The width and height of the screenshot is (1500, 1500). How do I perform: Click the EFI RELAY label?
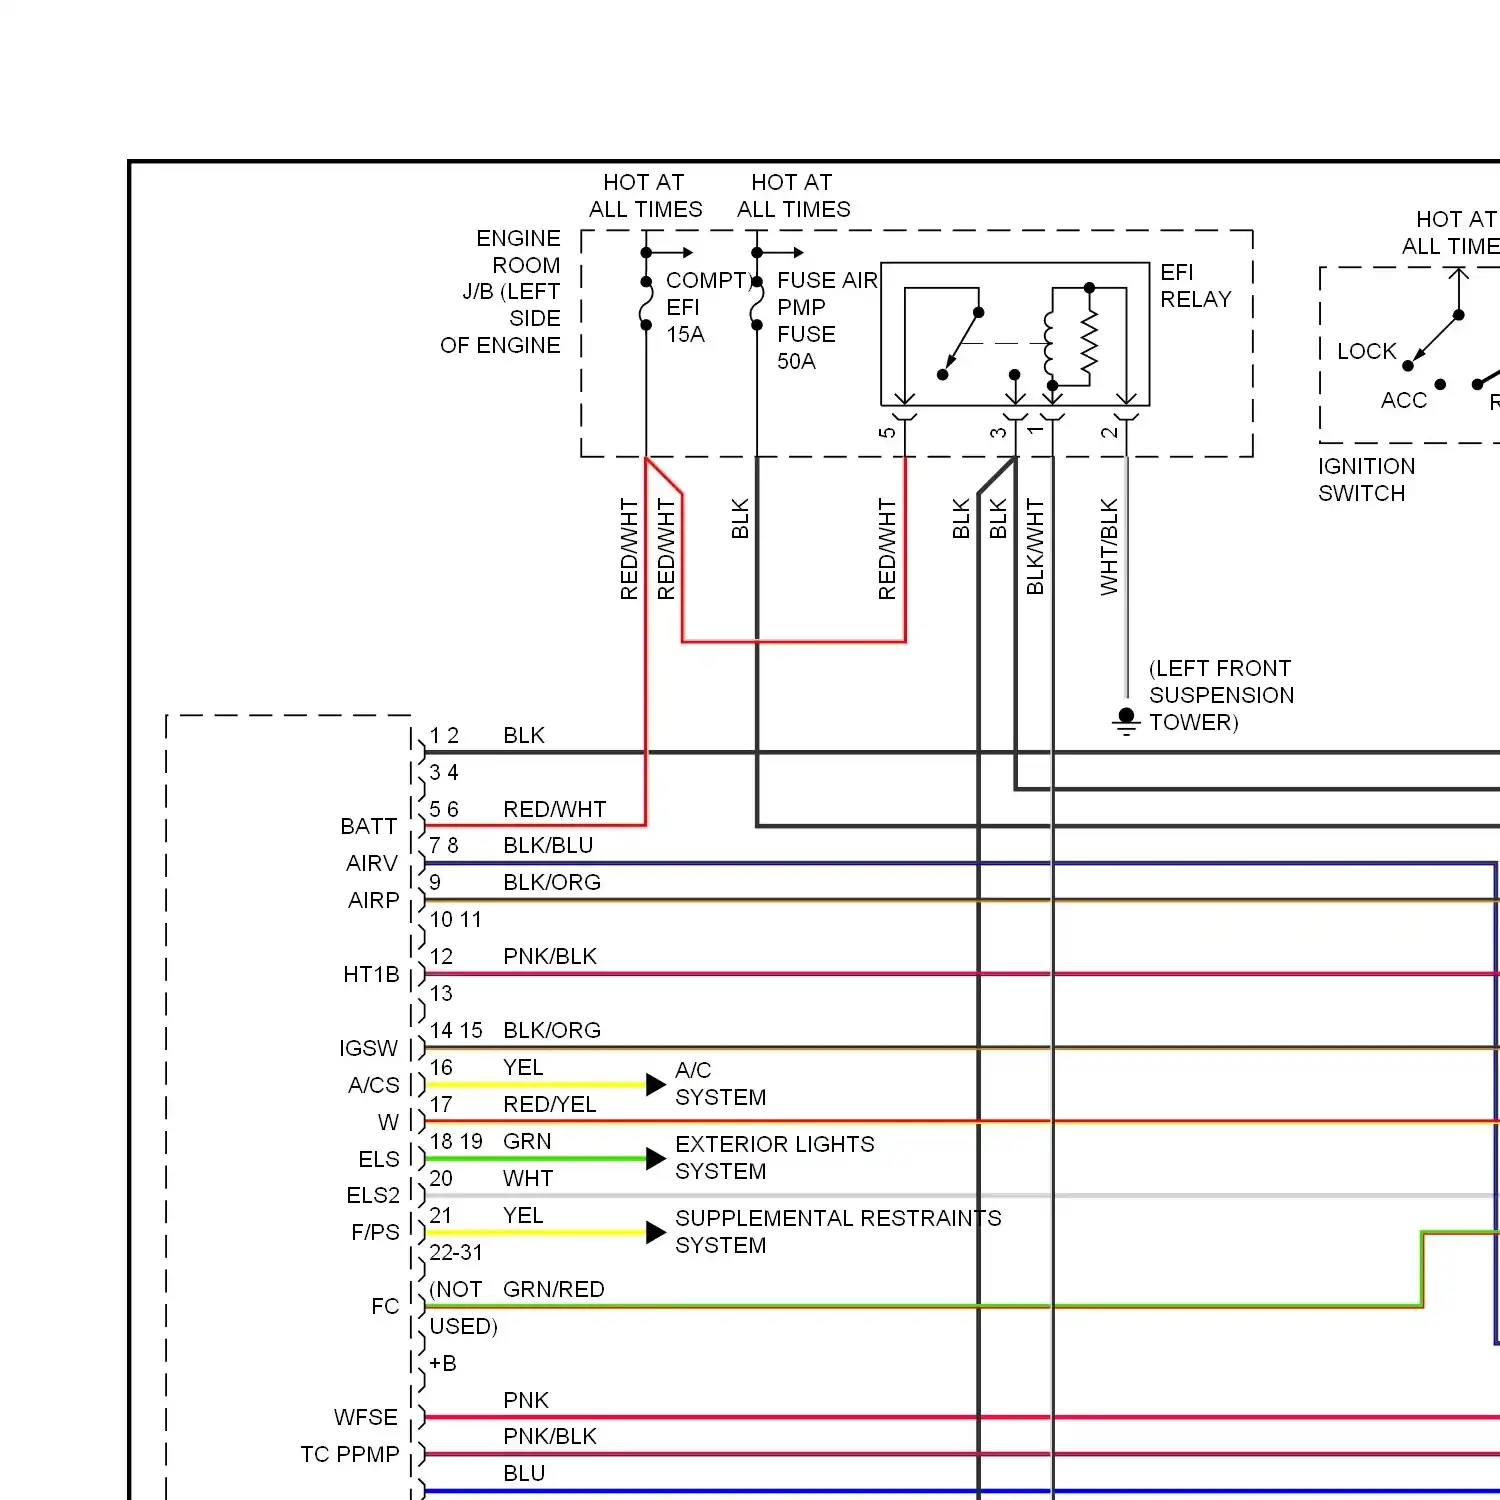pyautogui.click(x=1195, y=286)
